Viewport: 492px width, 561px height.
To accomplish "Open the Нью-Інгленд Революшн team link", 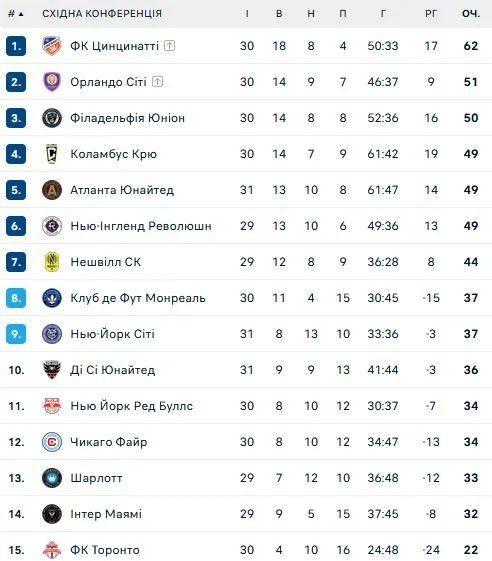I will point(141,226).
